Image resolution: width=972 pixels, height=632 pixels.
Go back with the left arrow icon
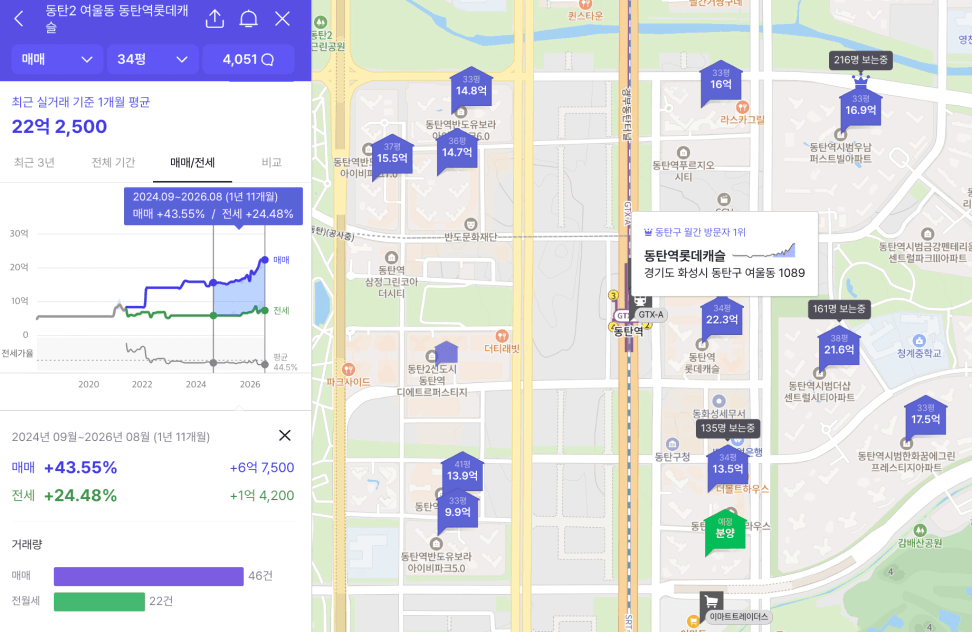click(x=19, y=19)
